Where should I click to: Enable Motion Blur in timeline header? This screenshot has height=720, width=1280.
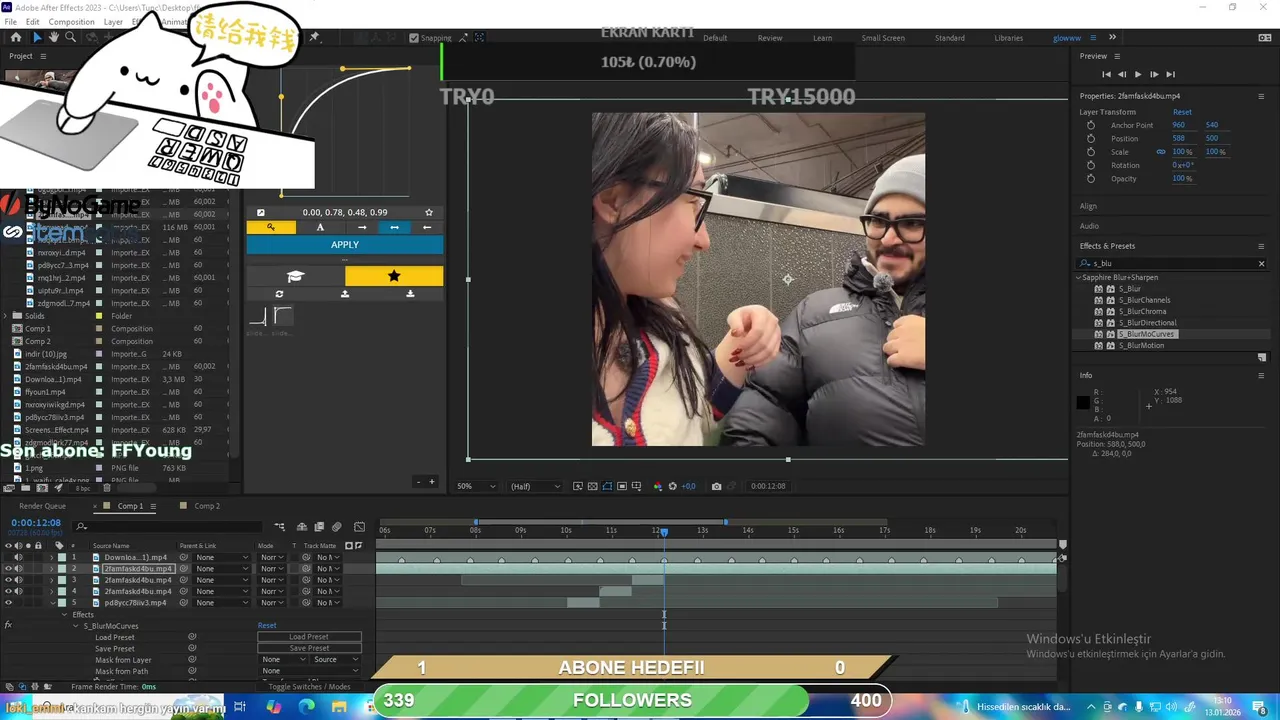[x=337, y=527]
